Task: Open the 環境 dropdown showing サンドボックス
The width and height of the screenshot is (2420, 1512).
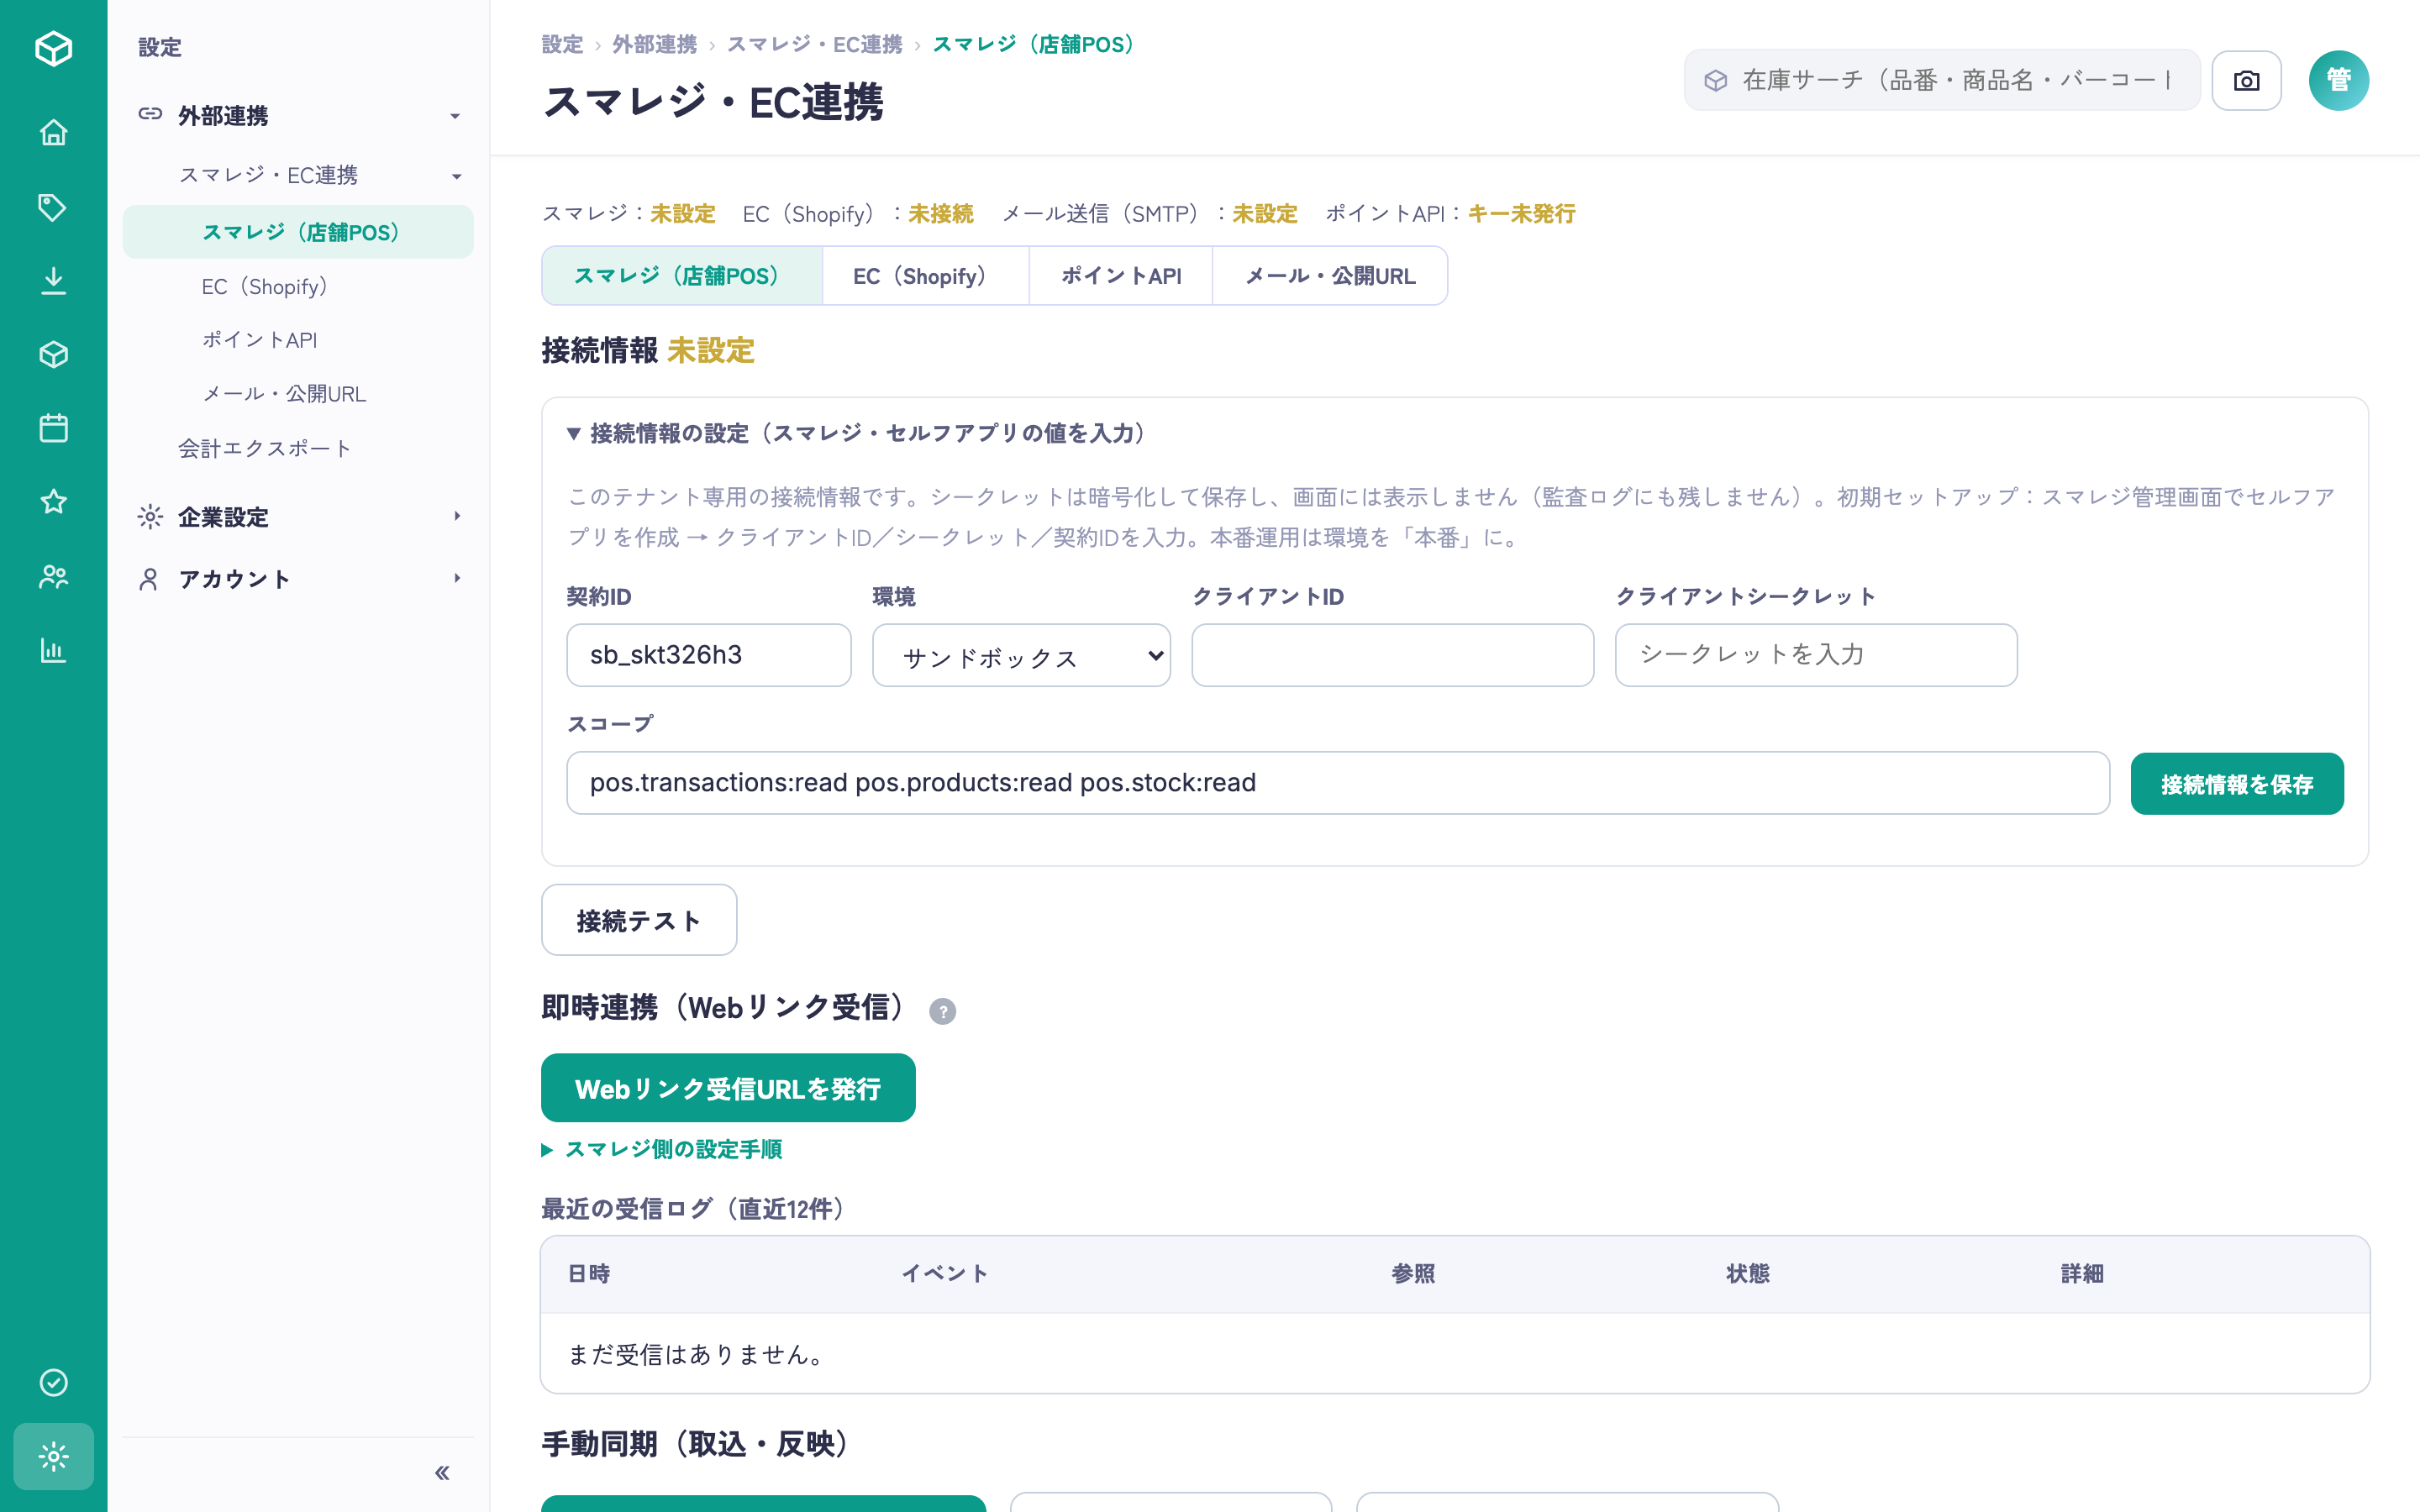Action: [x=1021, y=655]
